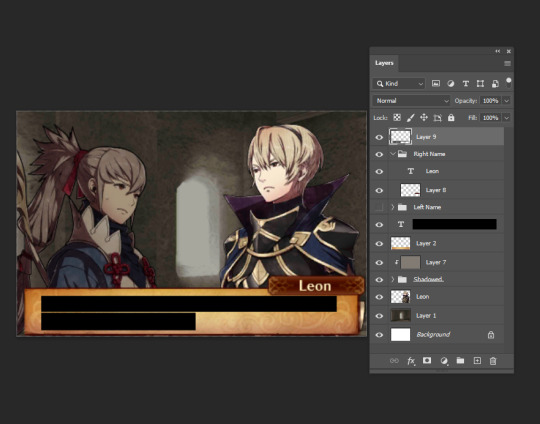Viewport: 540px width, 424px height.
Task: Click the Opacity 100% field
Action: point(490,101)
